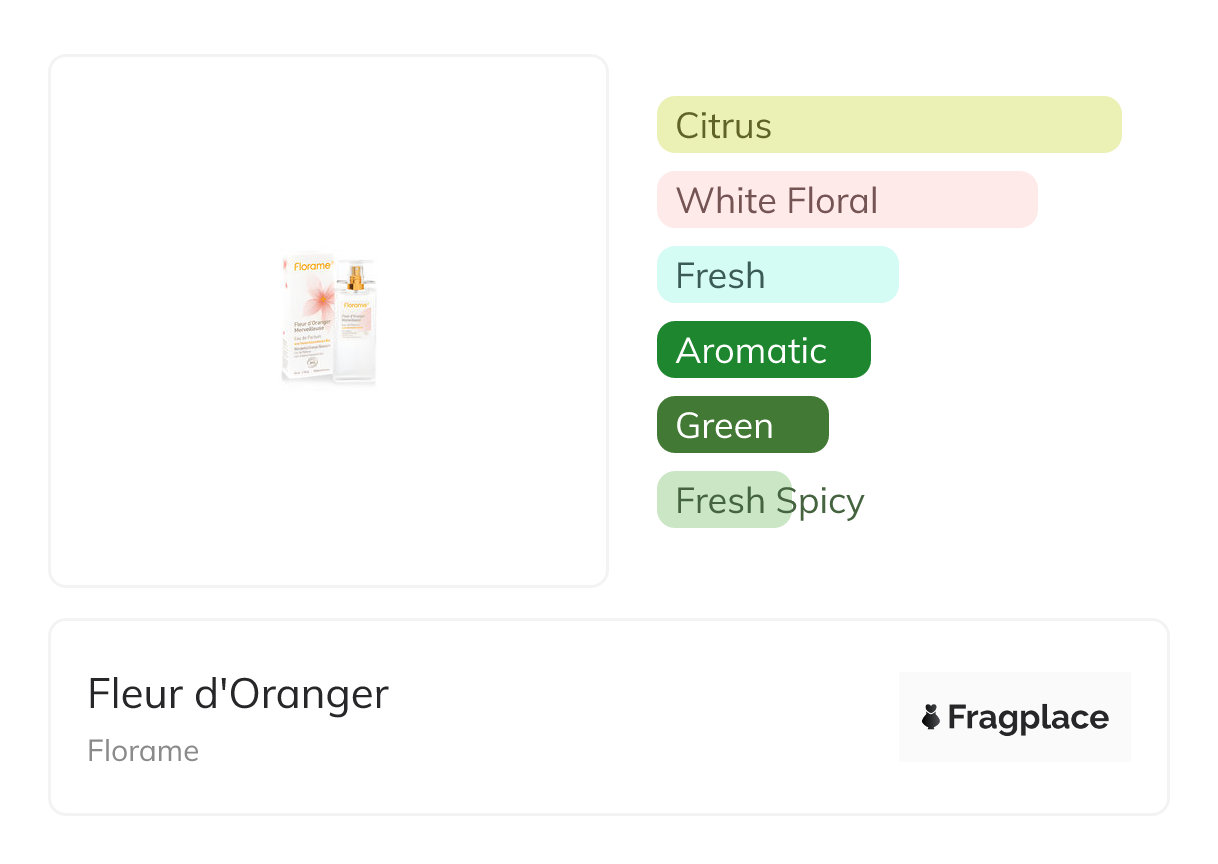Choose the Fresh accord bar
This screenshot has height=864, width=1218.
click(x=777, y=275)
